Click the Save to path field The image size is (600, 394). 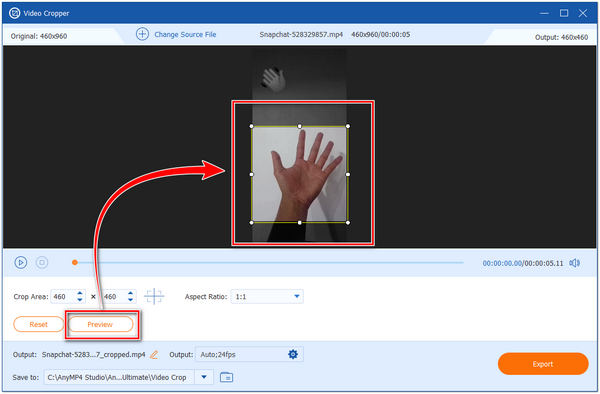[119, 377]
